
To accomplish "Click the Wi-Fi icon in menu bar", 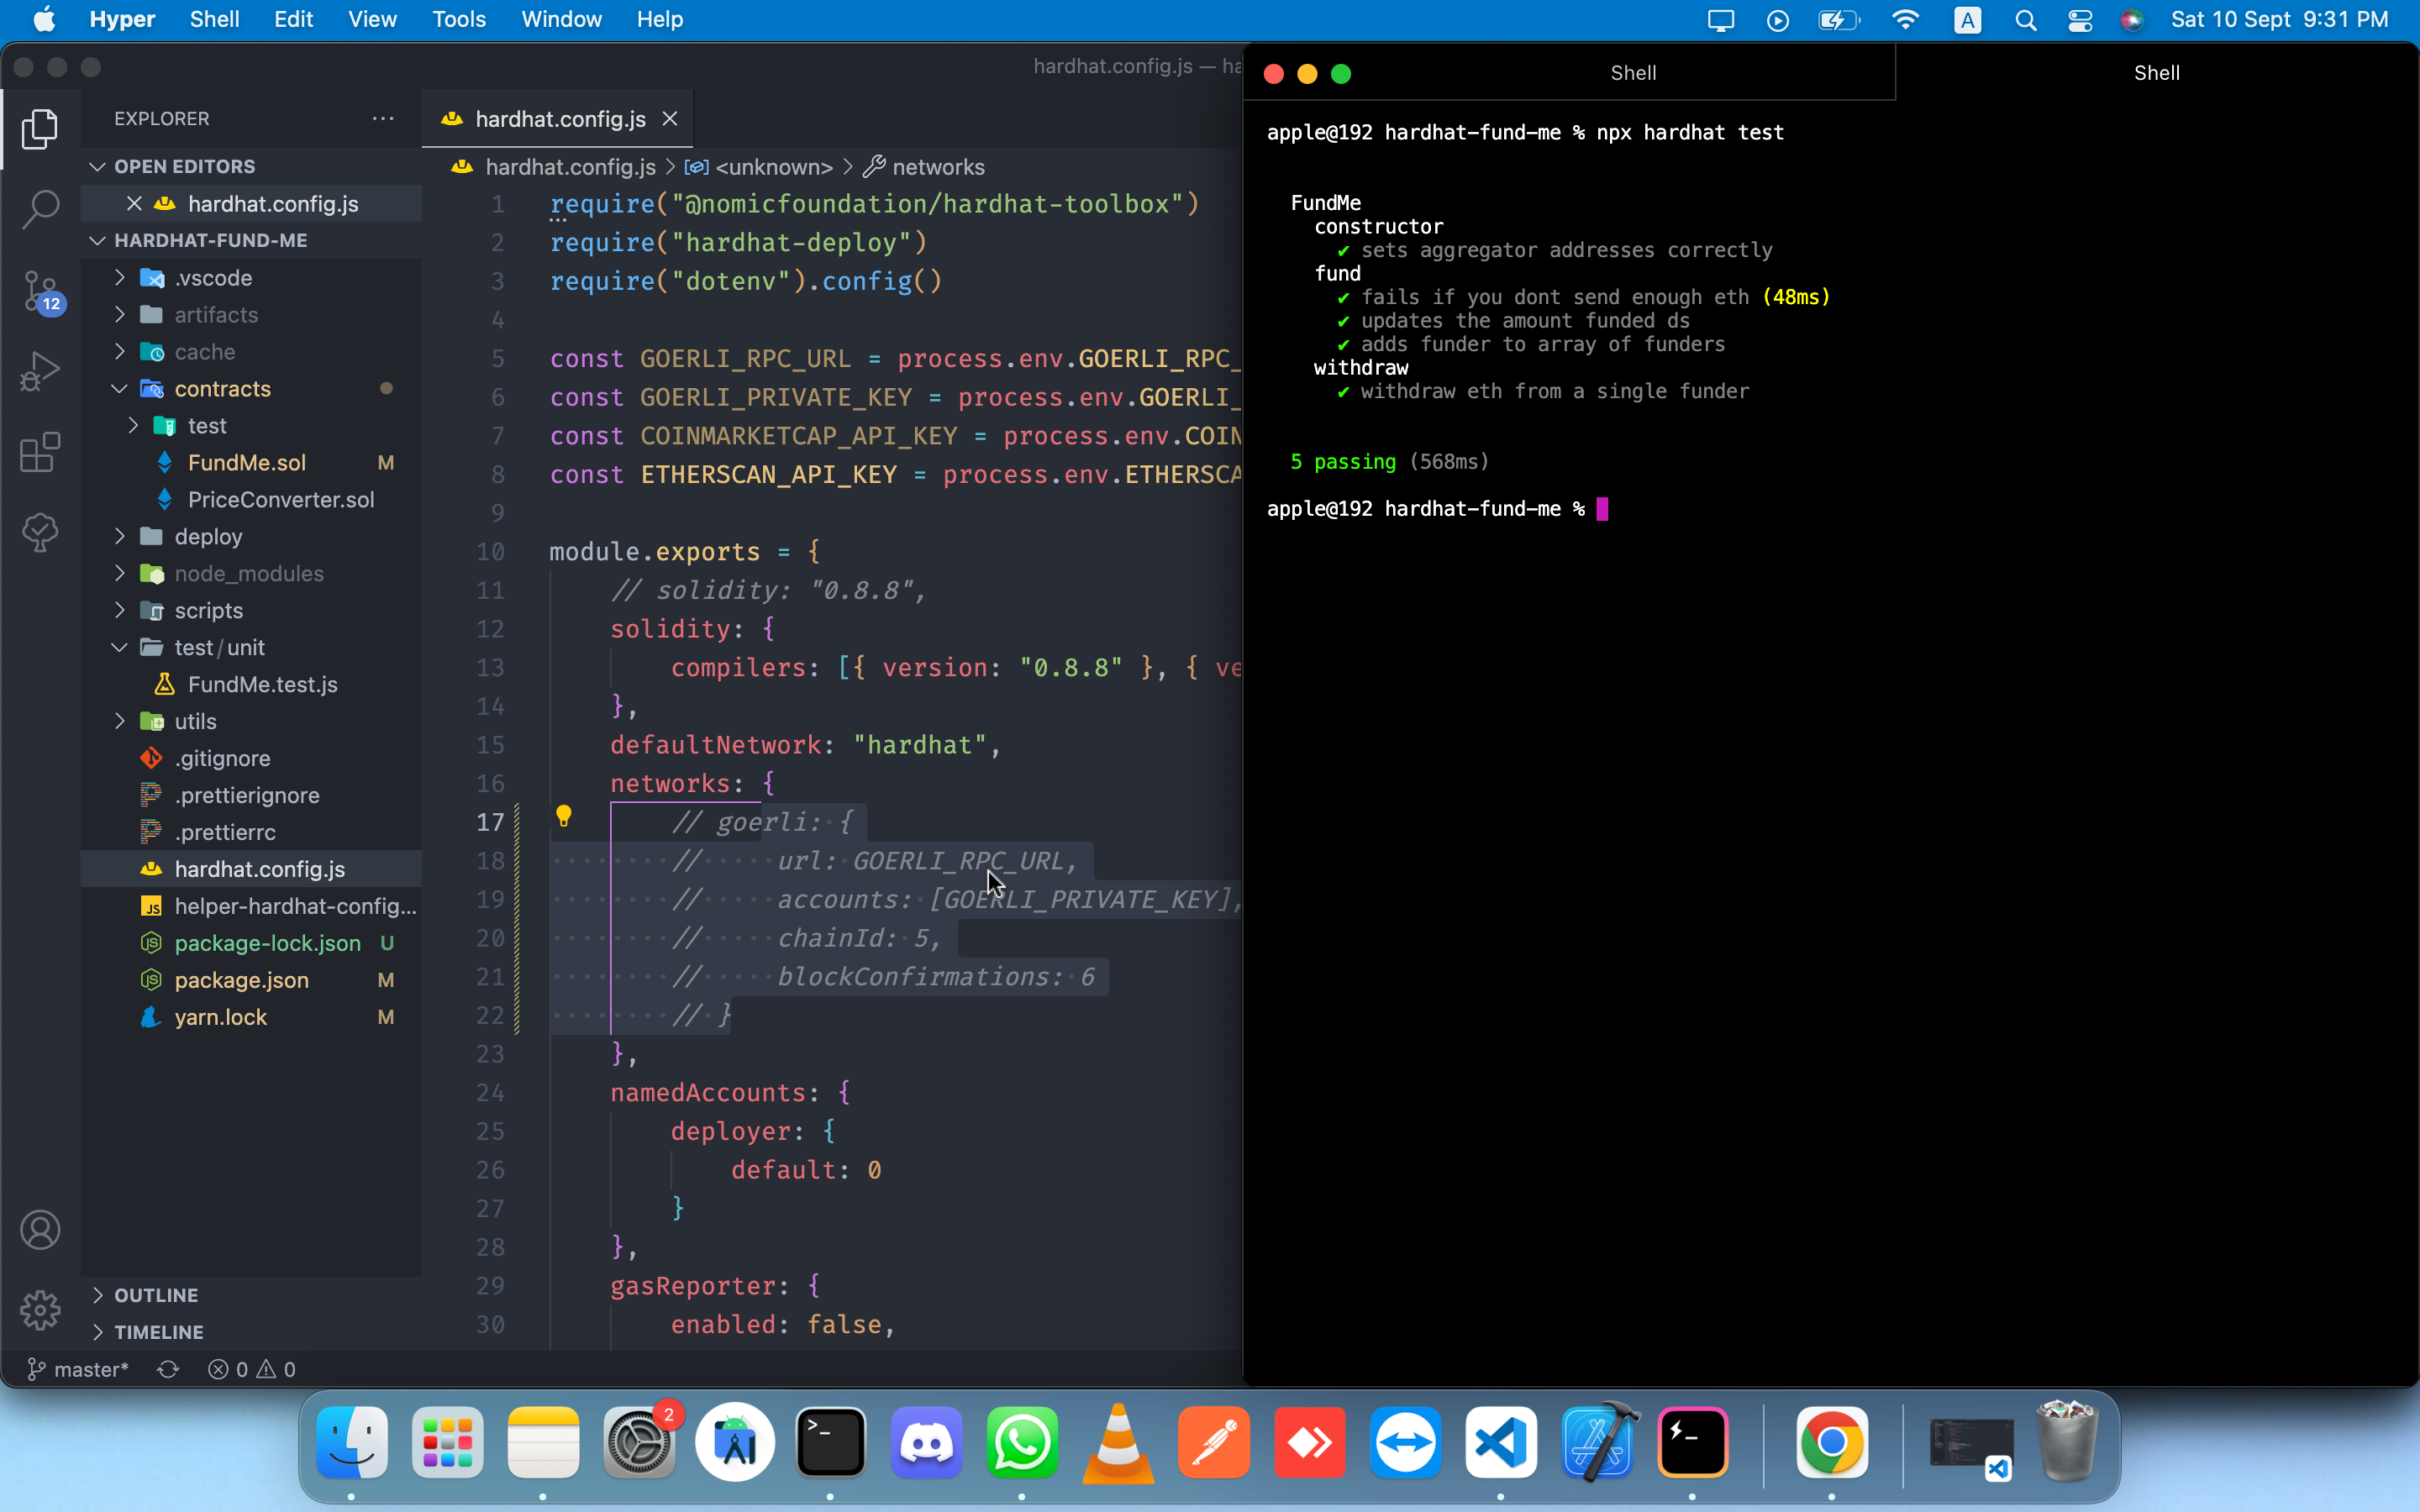I will (1905, 20).
